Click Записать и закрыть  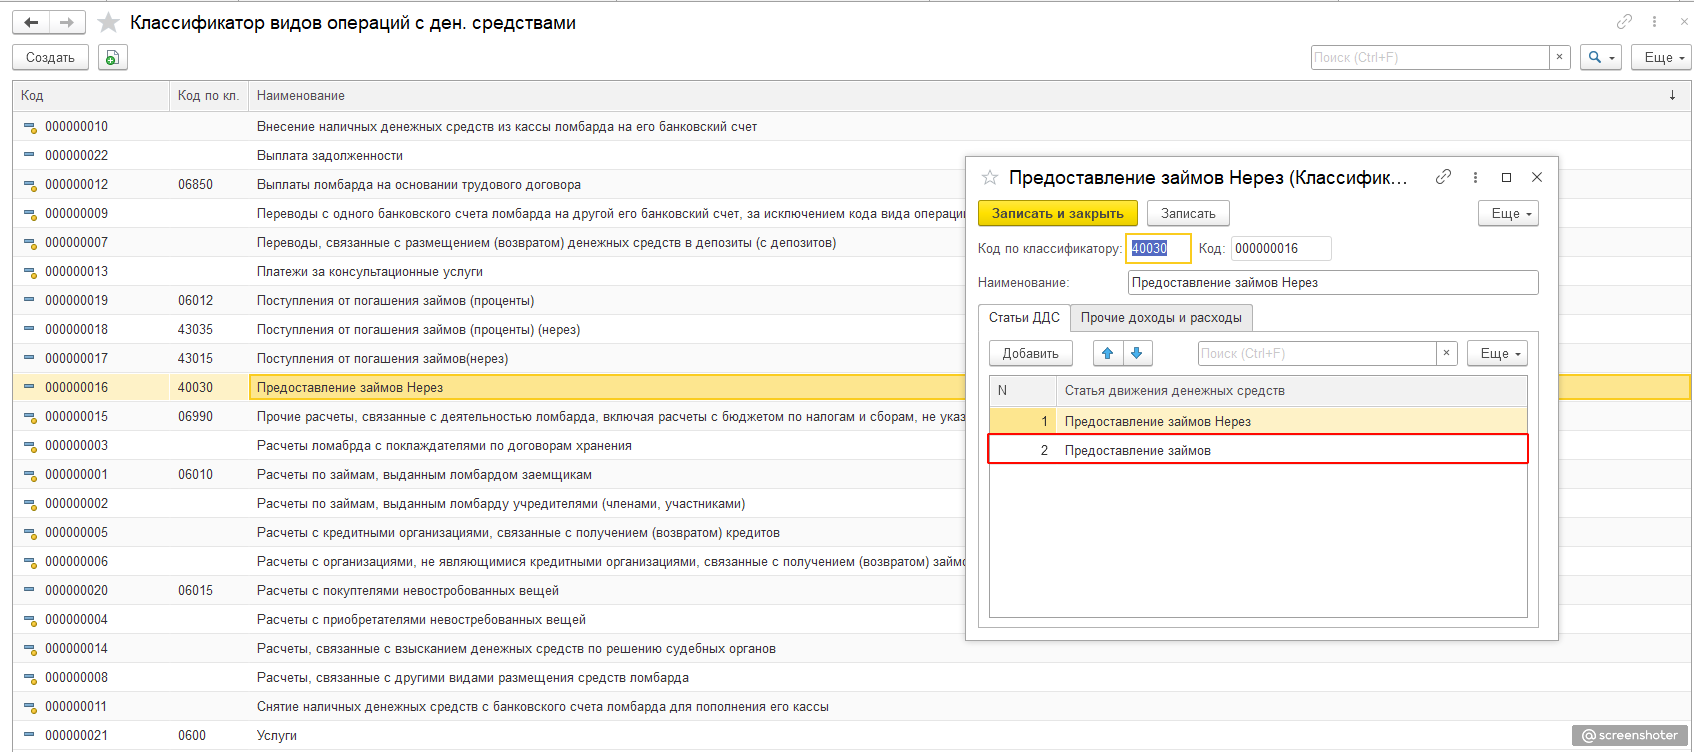point(1058,213)
